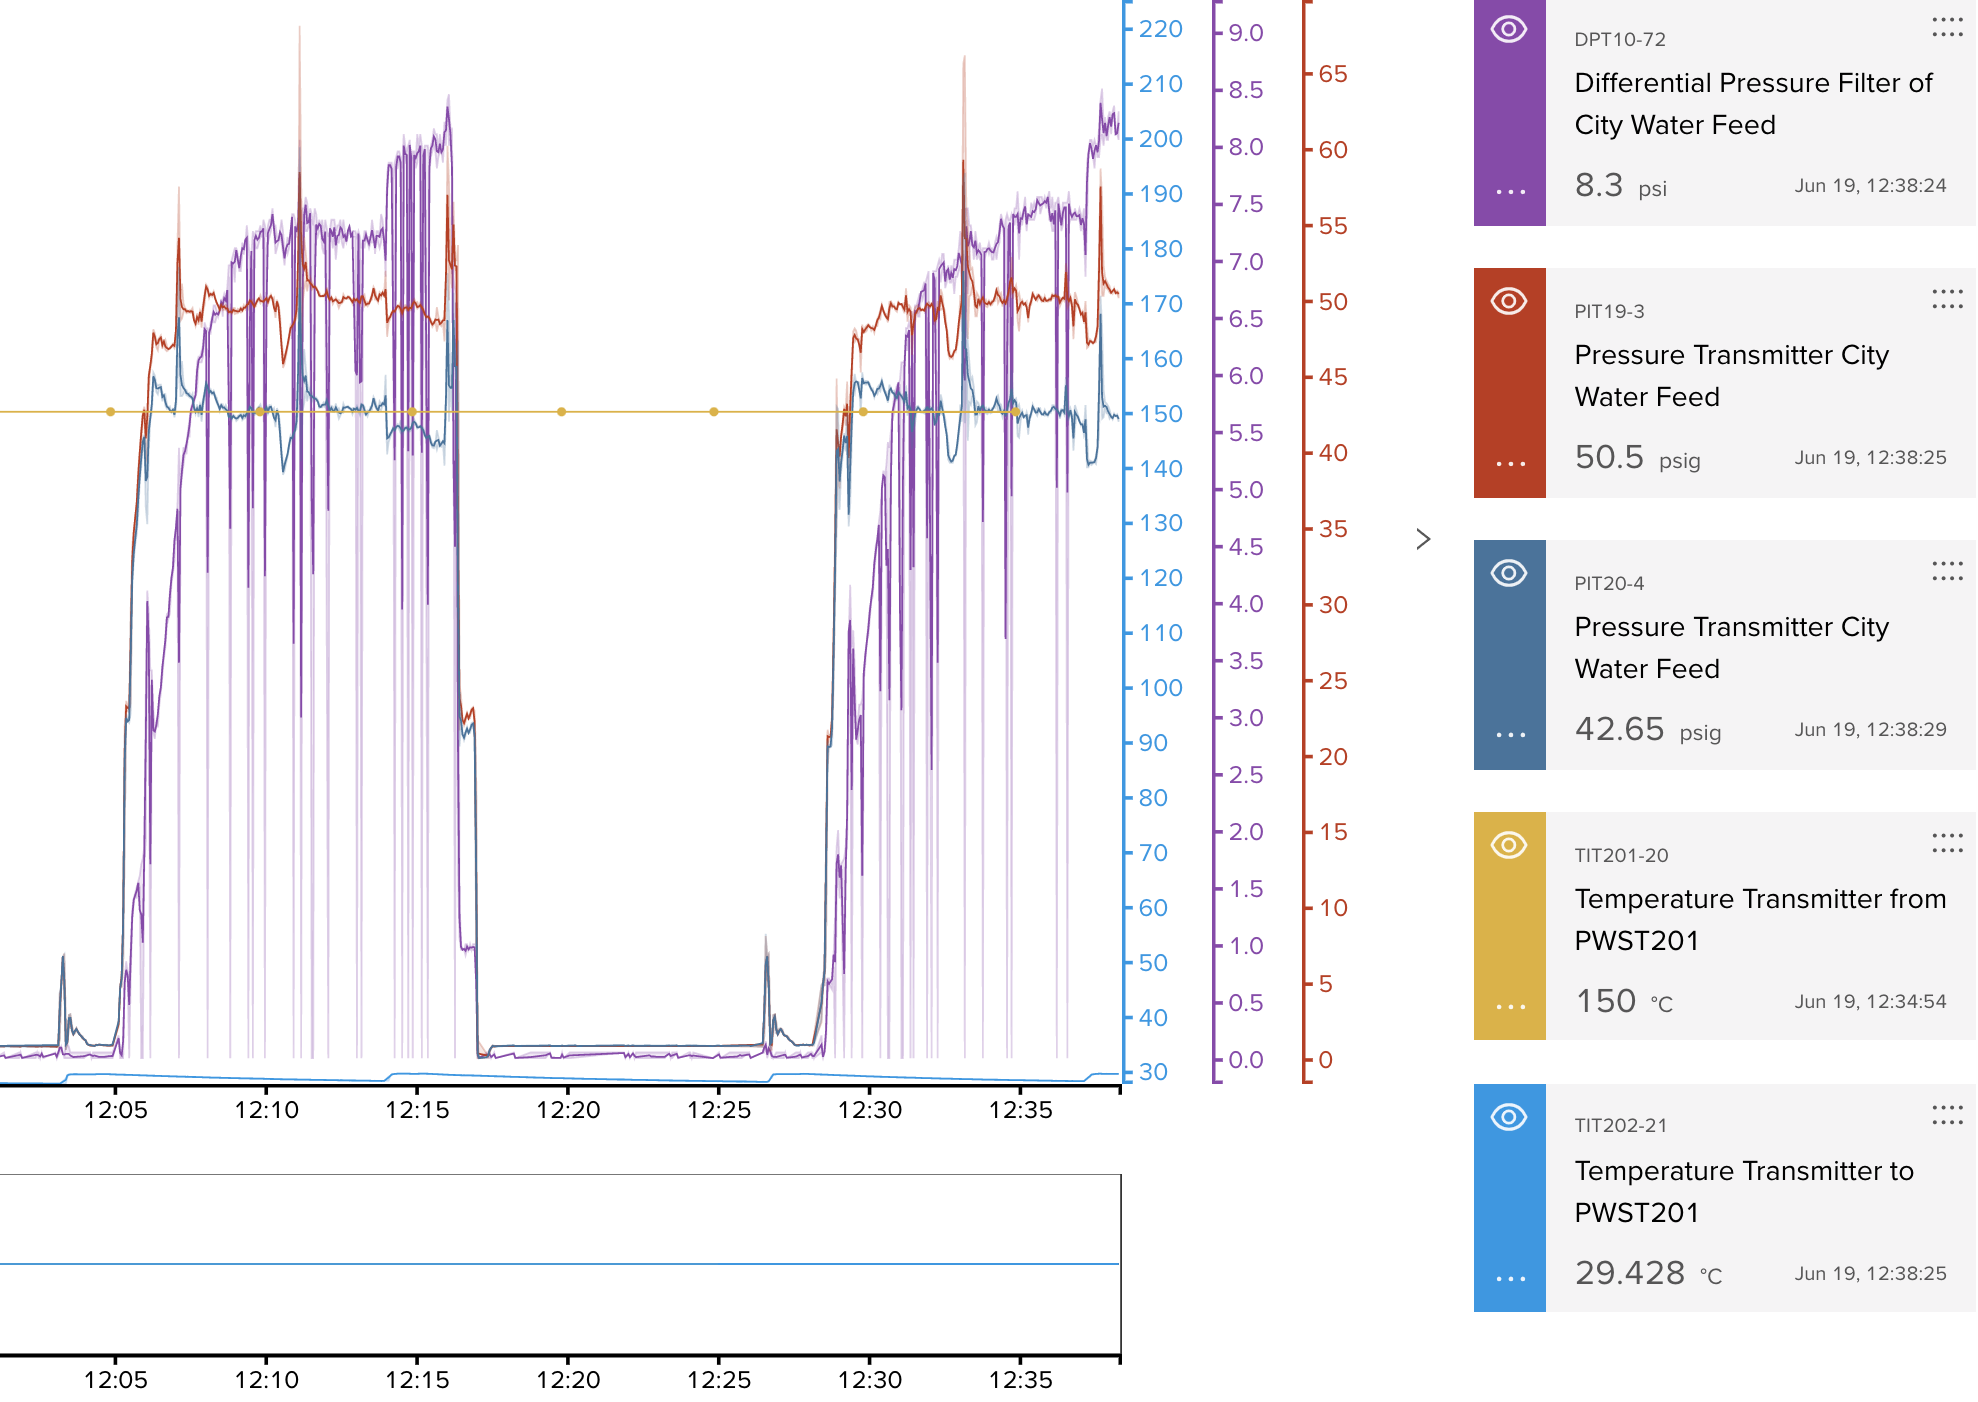Click the 9.0 label on the purple axis
The height and width of the screenshot is (1402, 1978).
(1246, 33)
